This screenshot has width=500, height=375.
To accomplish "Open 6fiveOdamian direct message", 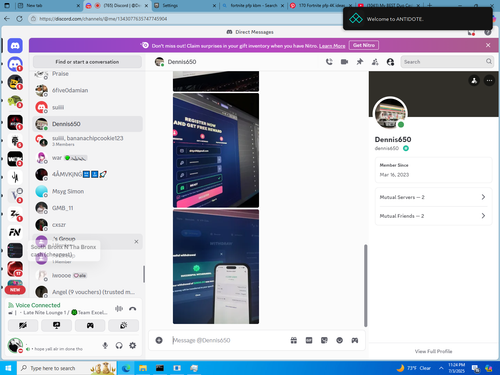I will 87,90.
